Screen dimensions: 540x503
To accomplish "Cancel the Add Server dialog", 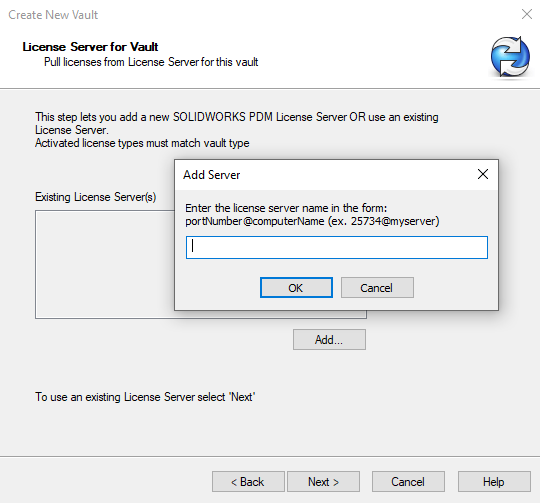I will tap(377, 287).
